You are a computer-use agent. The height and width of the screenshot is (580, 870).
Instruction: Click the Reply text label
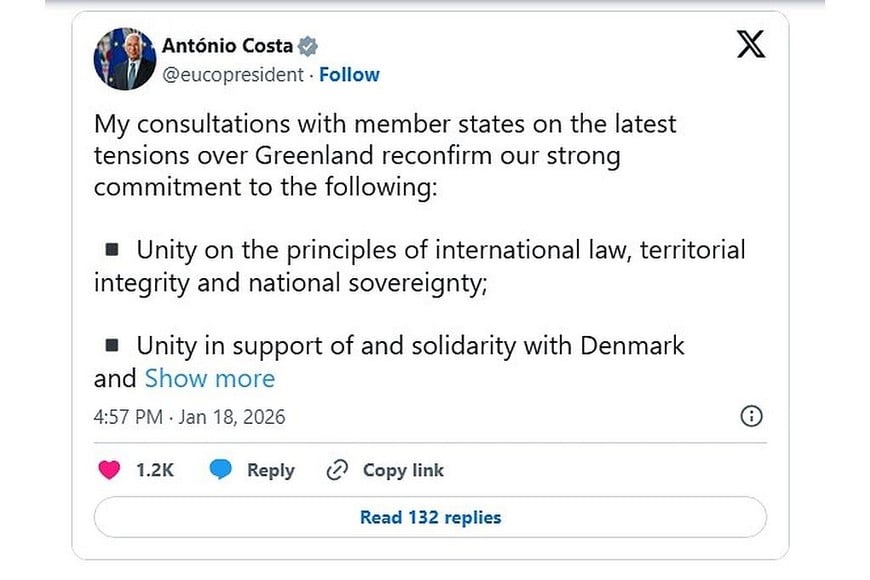[x=270, y=470]
